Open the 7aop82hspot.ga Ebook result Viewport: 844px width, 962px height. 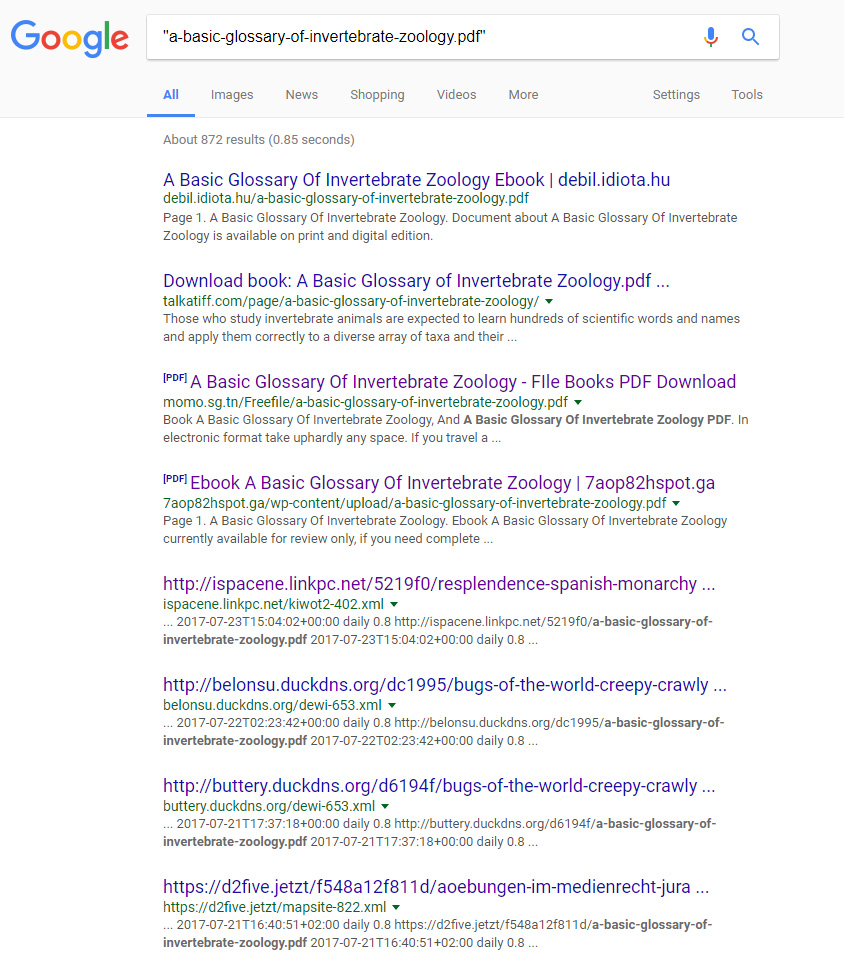(x=452, y=483)
